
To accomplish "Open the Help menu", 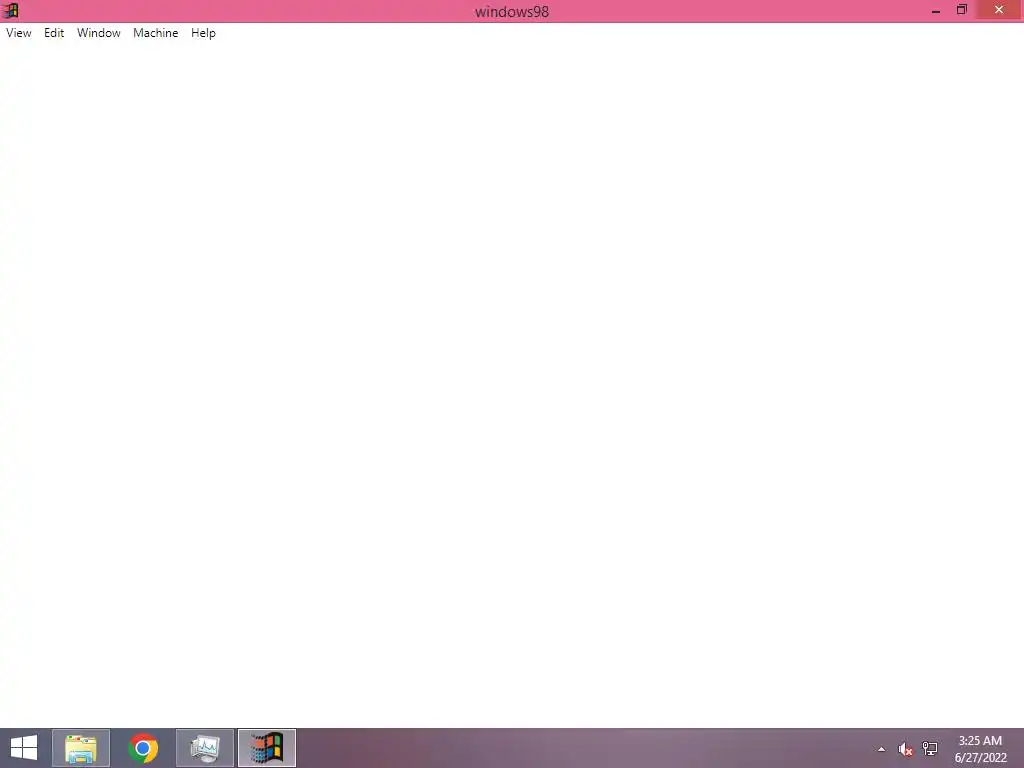I will 203,33.
